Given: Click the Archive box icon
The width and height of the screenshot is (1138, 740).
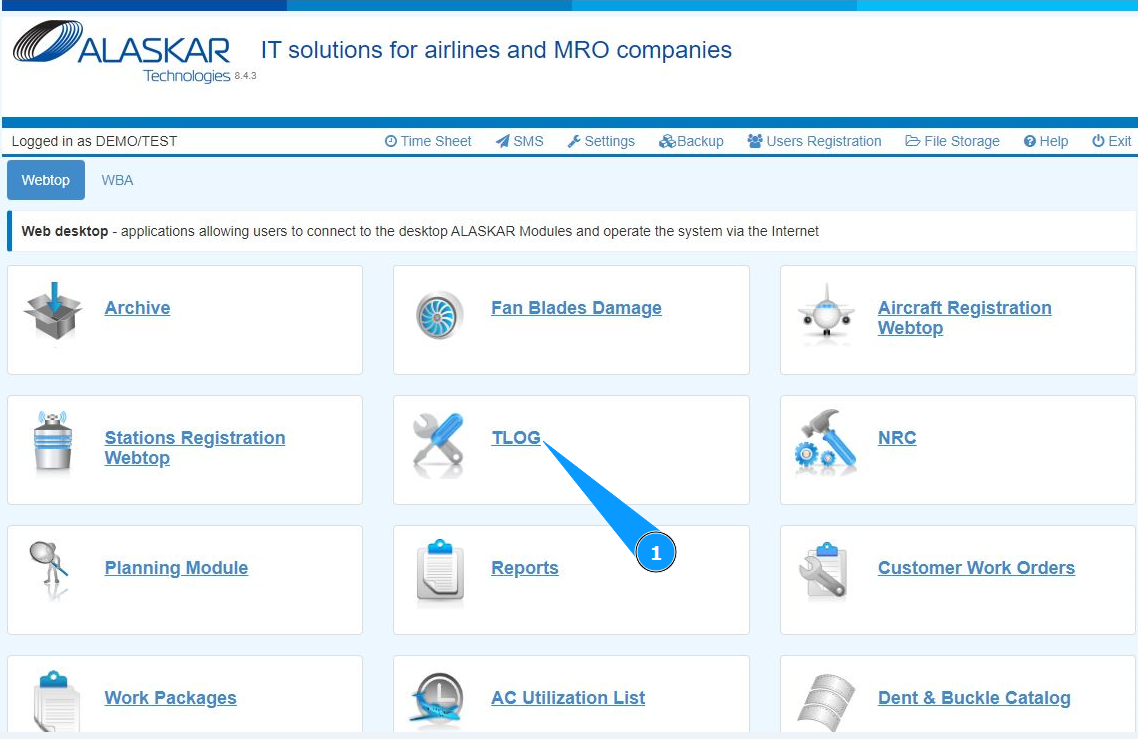Looking at the screenshot, I should [x=53, y=312].
